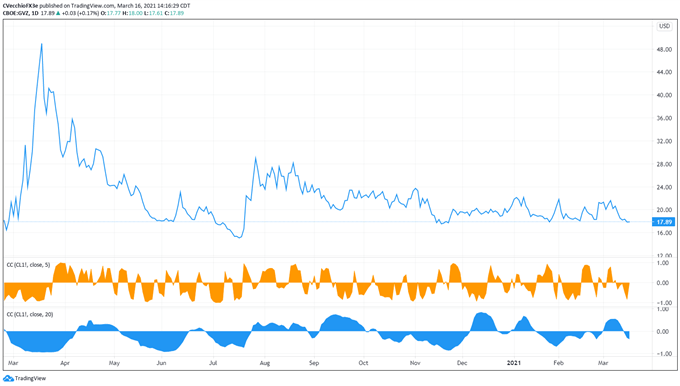The height and width of the screenshot is (386, 680).
Task: Click the CVecchioFX3e author name
Action: click(x=20, y=6)
